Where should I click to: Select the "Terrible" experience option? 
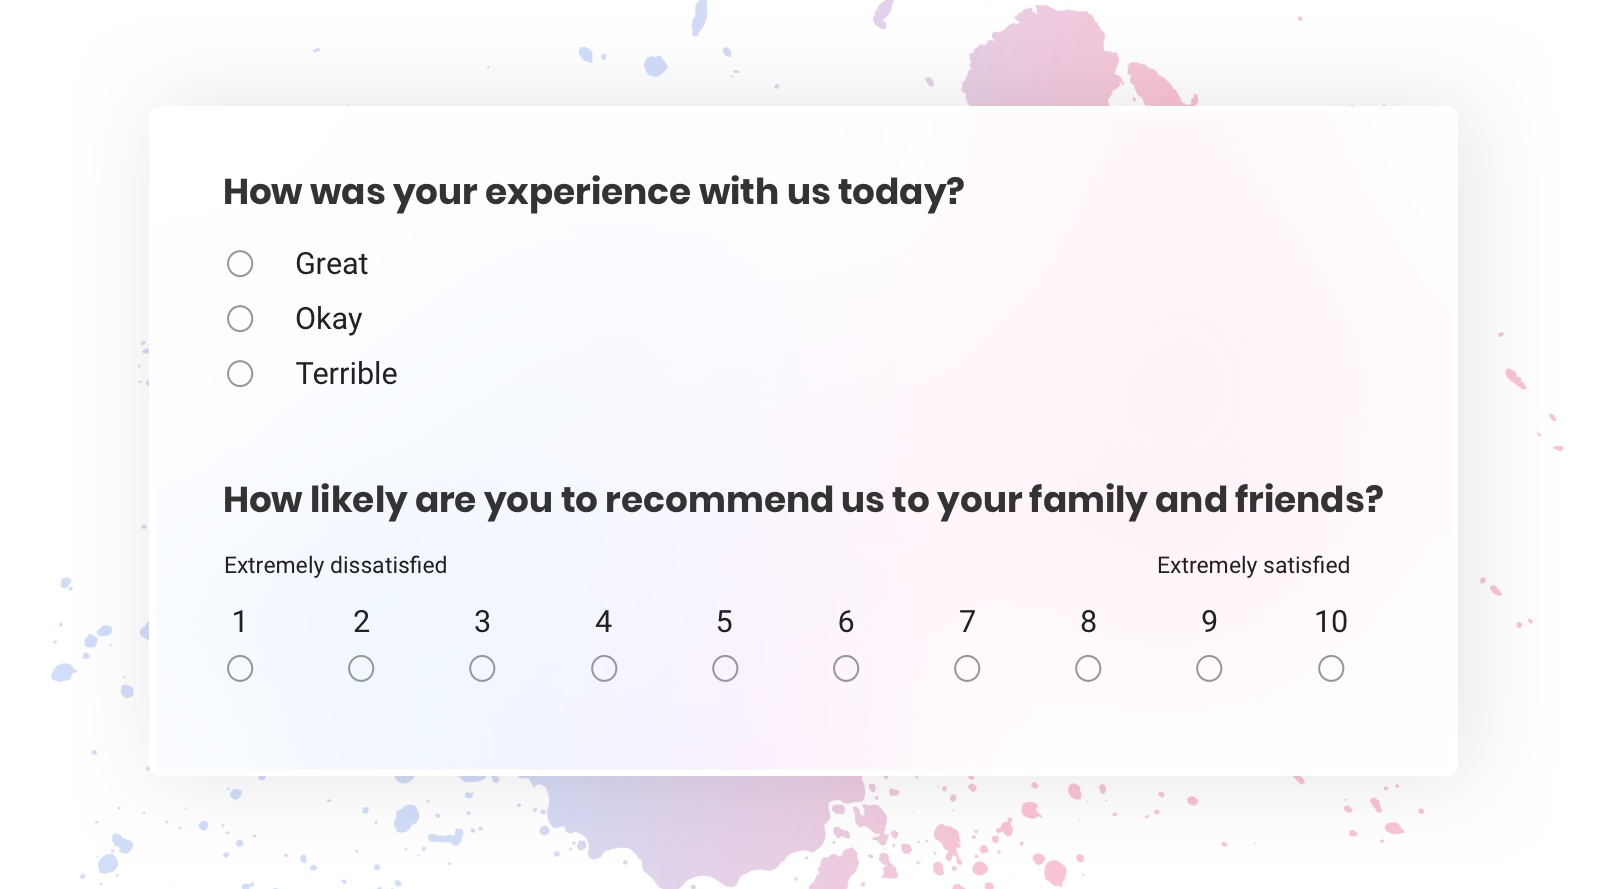point(240,373)
